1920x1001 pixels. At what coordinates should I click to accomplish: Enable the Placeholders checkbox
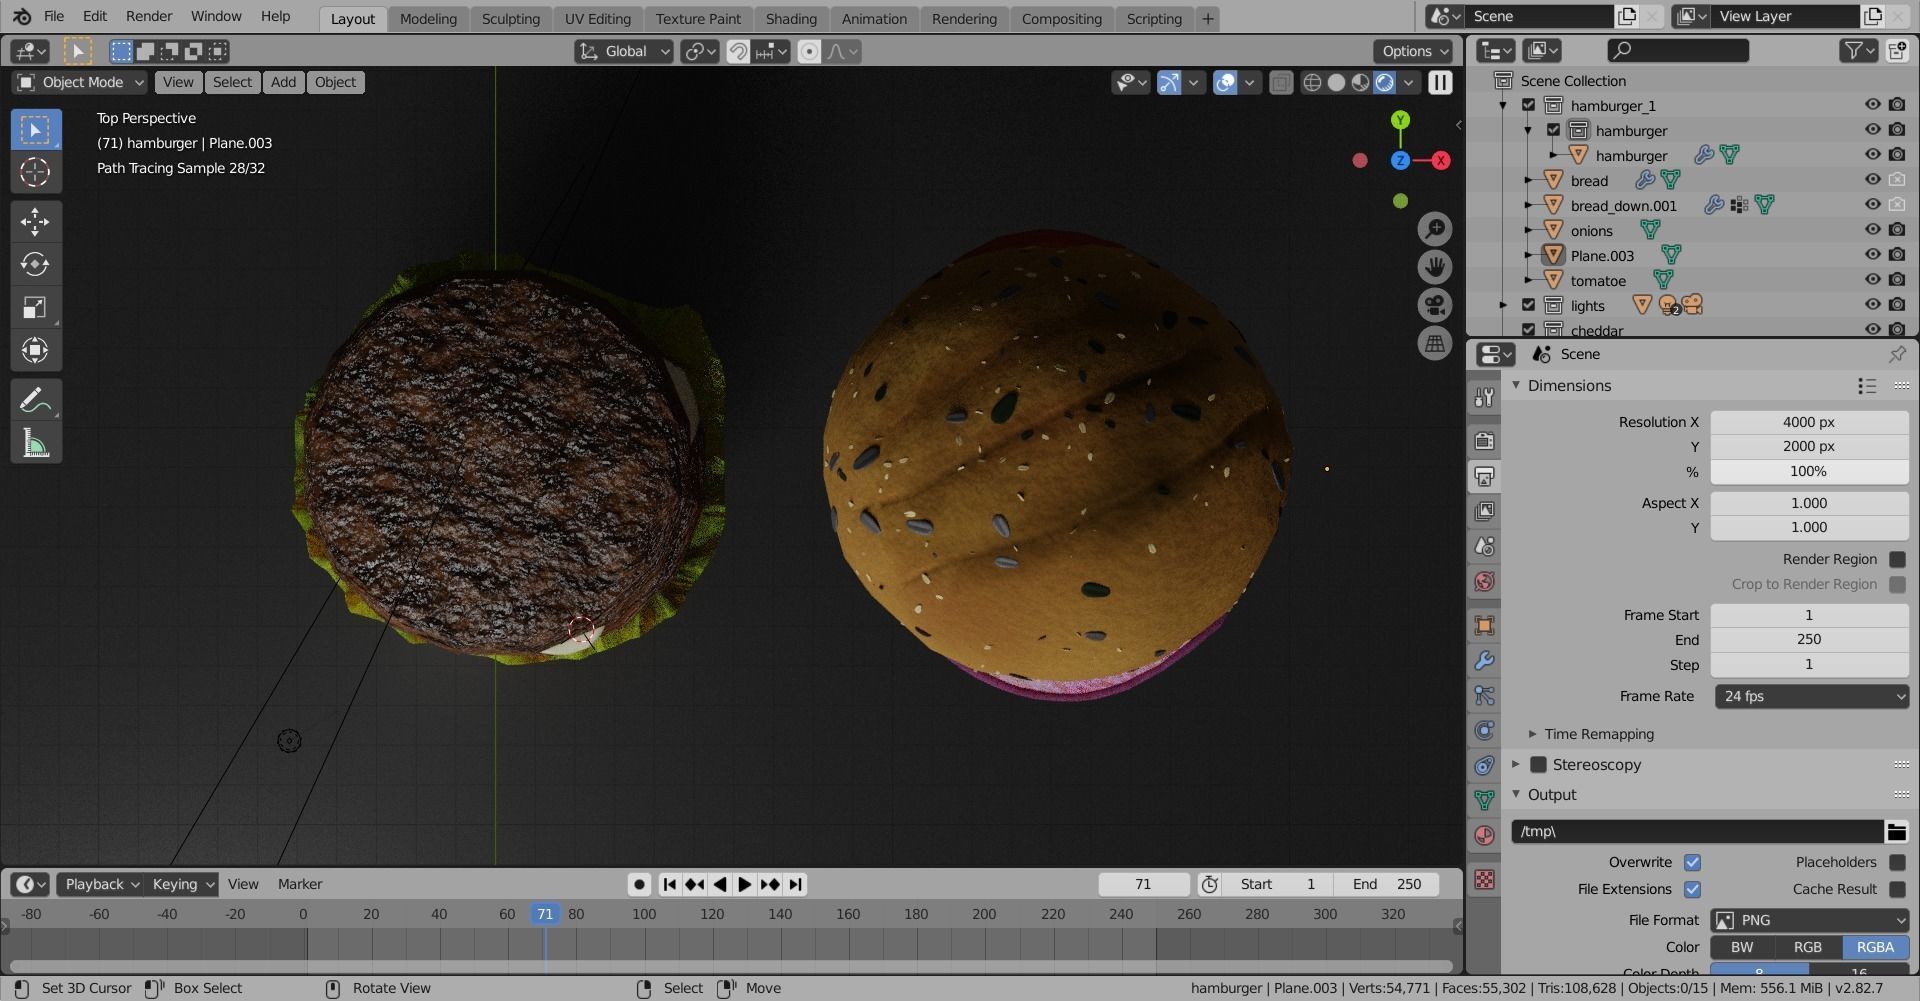(1897, 862)
